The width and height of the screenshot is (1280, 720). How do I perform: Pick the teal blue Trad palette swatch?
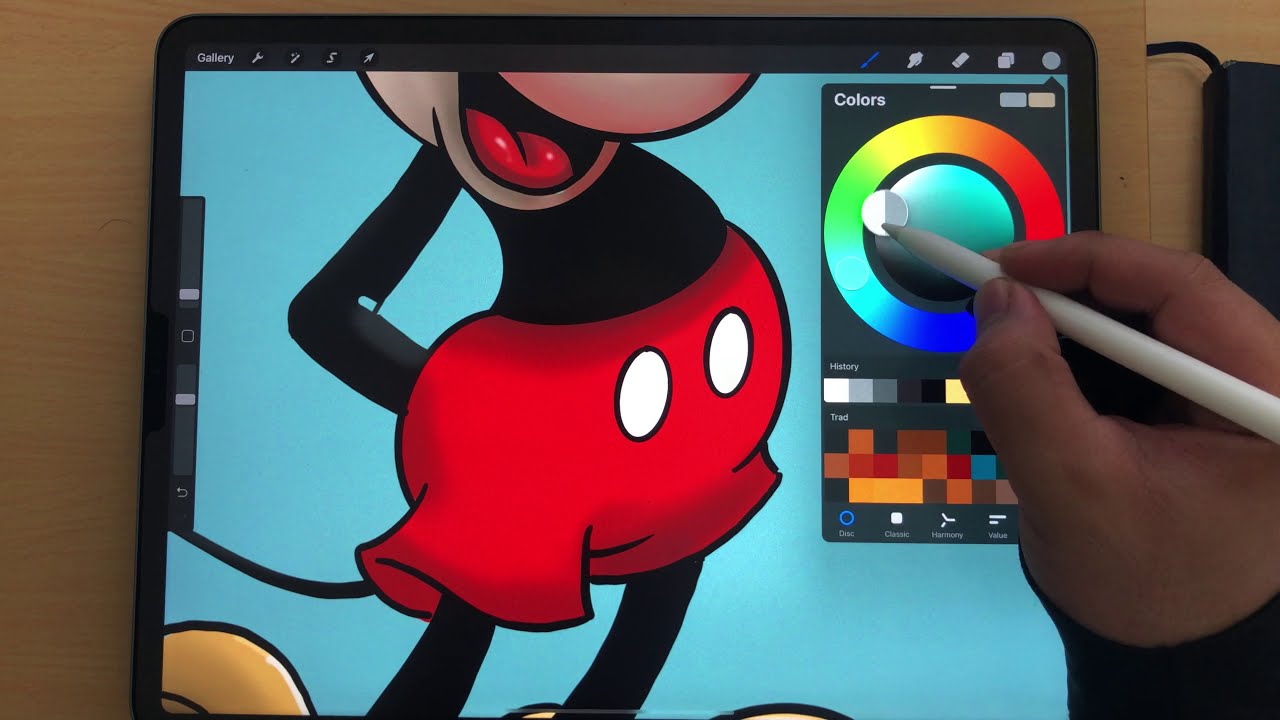pyautogui.click(x=983, y=466)
